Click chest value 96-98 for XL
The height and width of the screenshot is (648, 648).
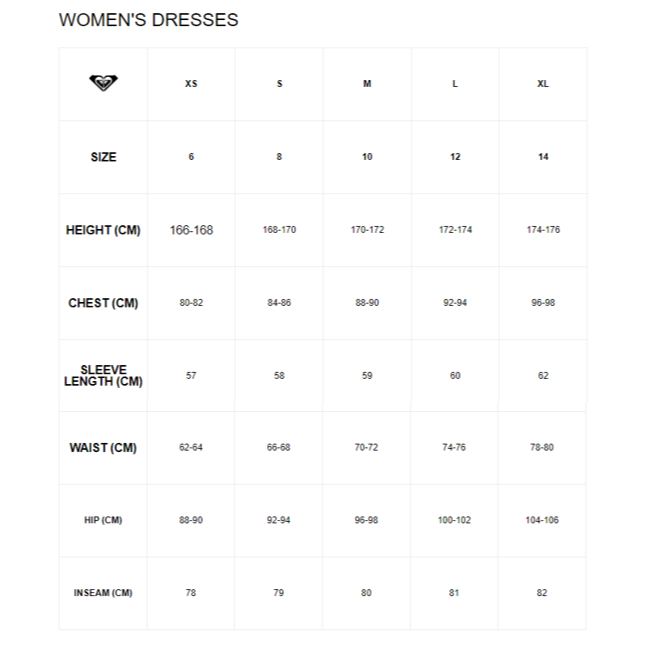click(x=543, y=303)
